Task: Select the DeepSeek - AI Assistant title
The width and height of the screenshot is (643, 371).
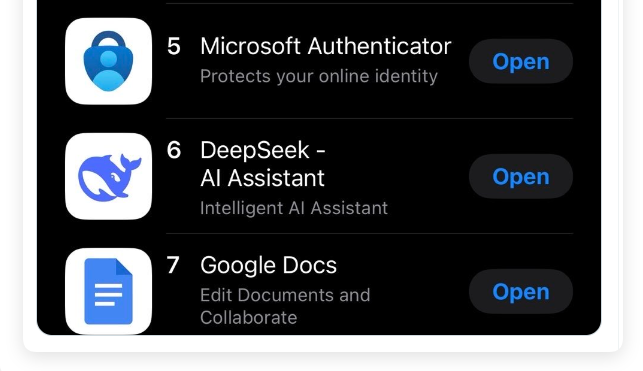Action: coord(263,164)
